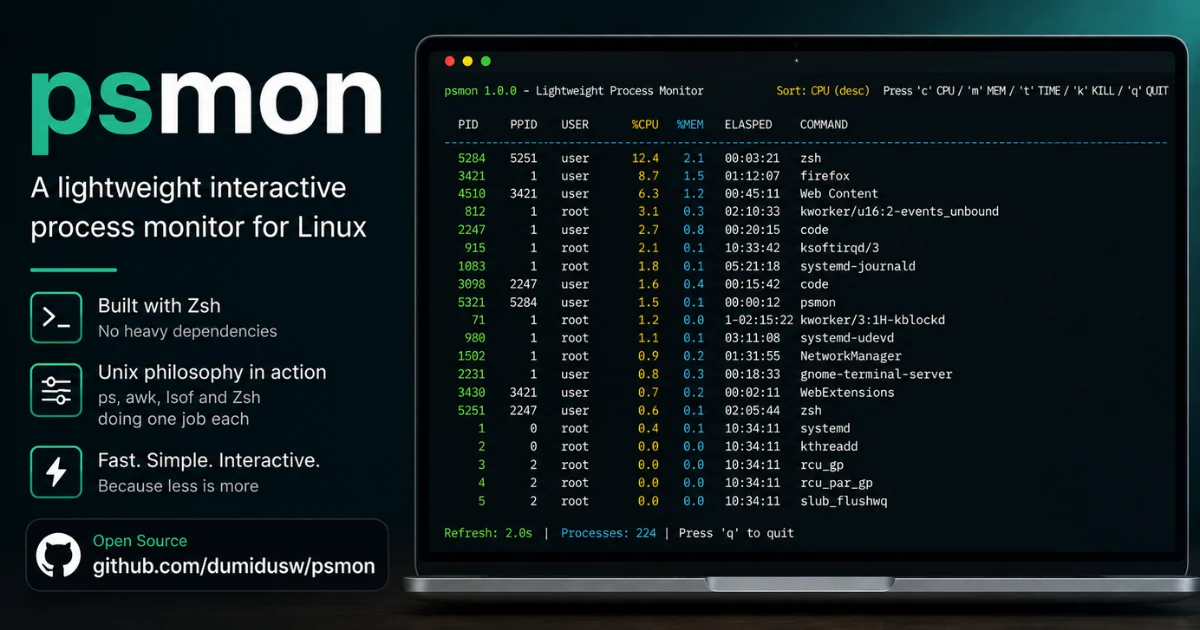Screen dimensions: 1200x630
Task: Select the systemd-journald process
Action: click(x=857, y=266)
